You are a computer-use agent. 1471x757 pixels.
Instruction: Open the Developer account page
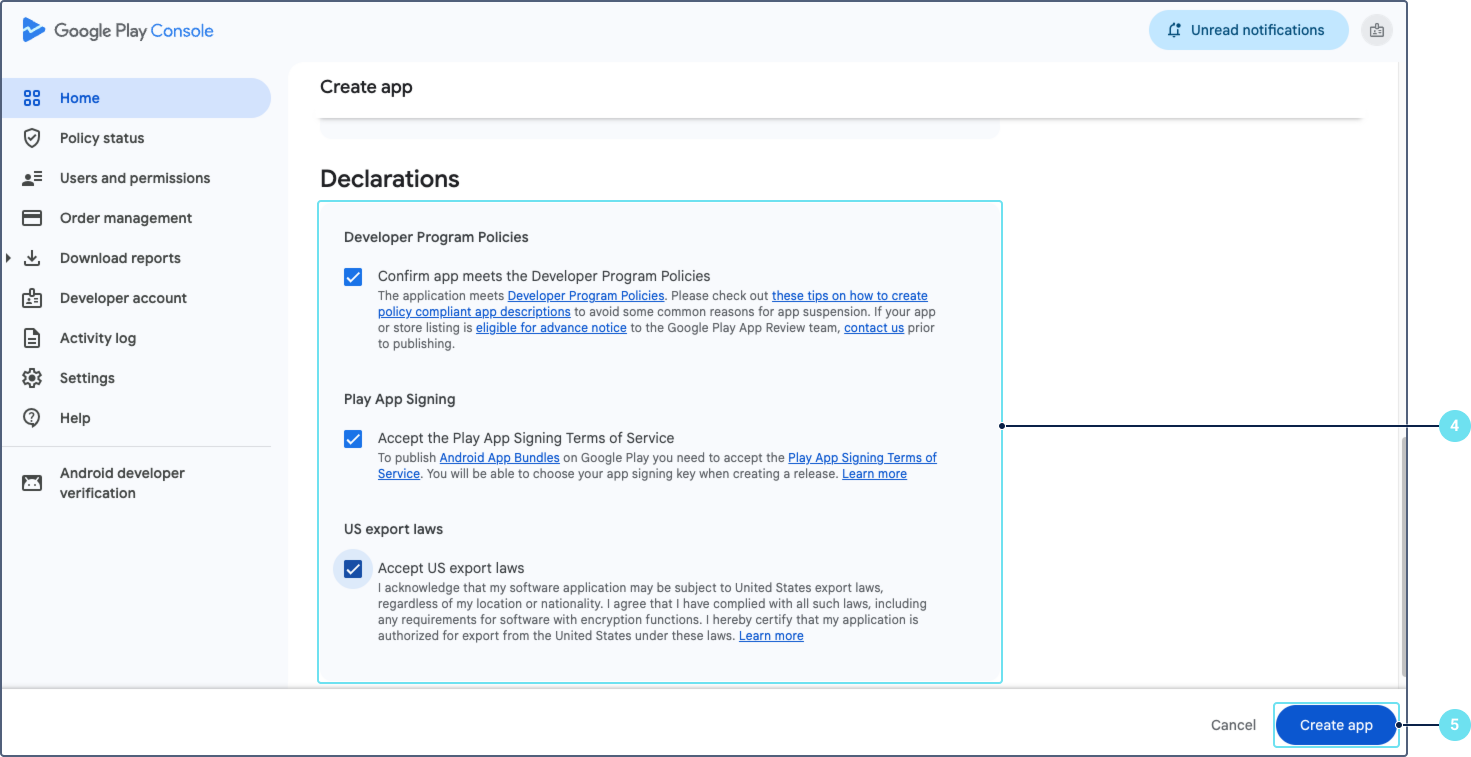coord(136,298)
